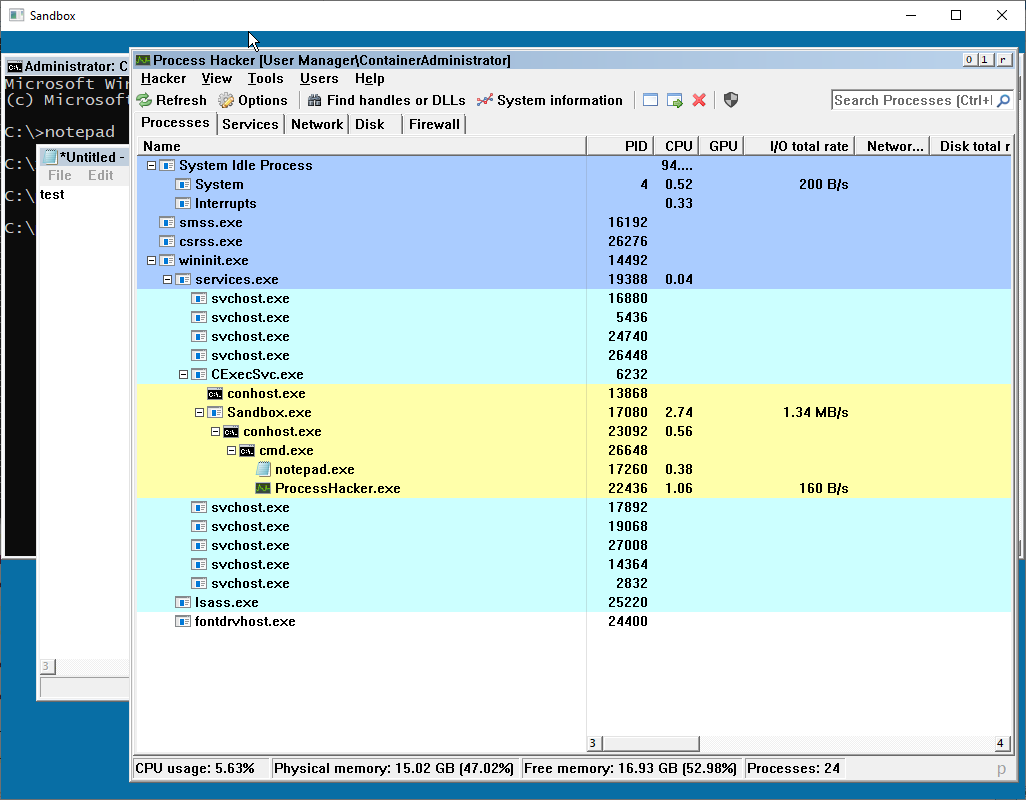
Task: Select the Processes tab
Action: (175, 123)
